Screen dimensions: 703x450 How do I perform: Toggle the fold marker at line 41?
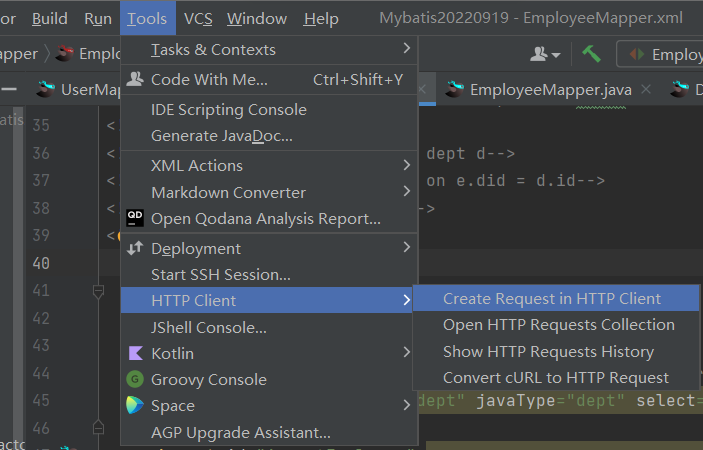coord(98,291)
